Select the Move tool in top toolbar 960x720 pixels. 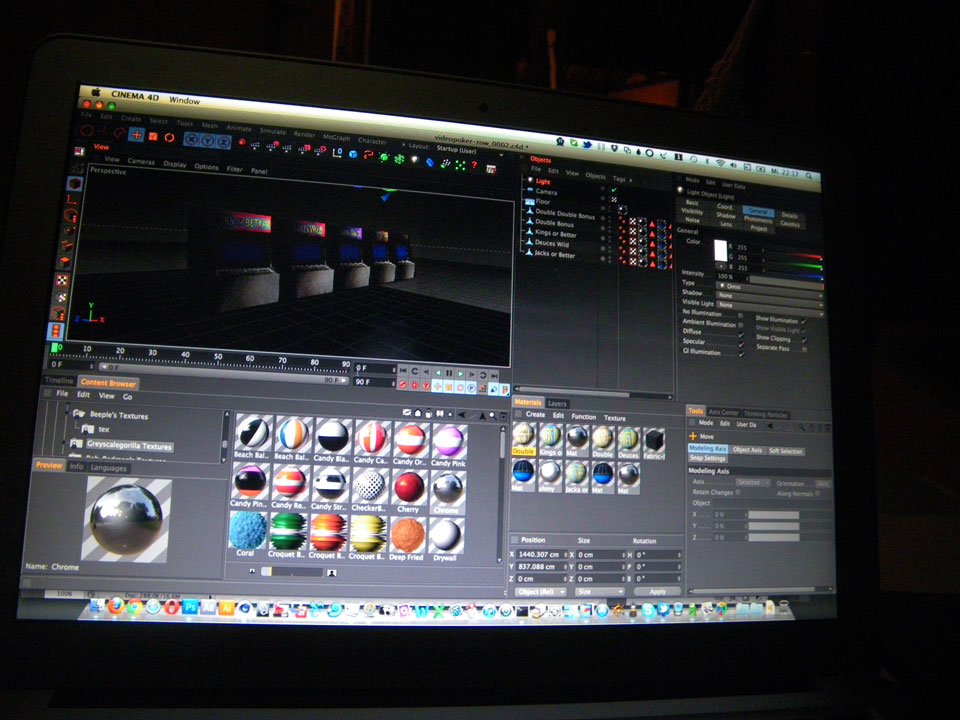pyautogui.click(x=136, y=135)
